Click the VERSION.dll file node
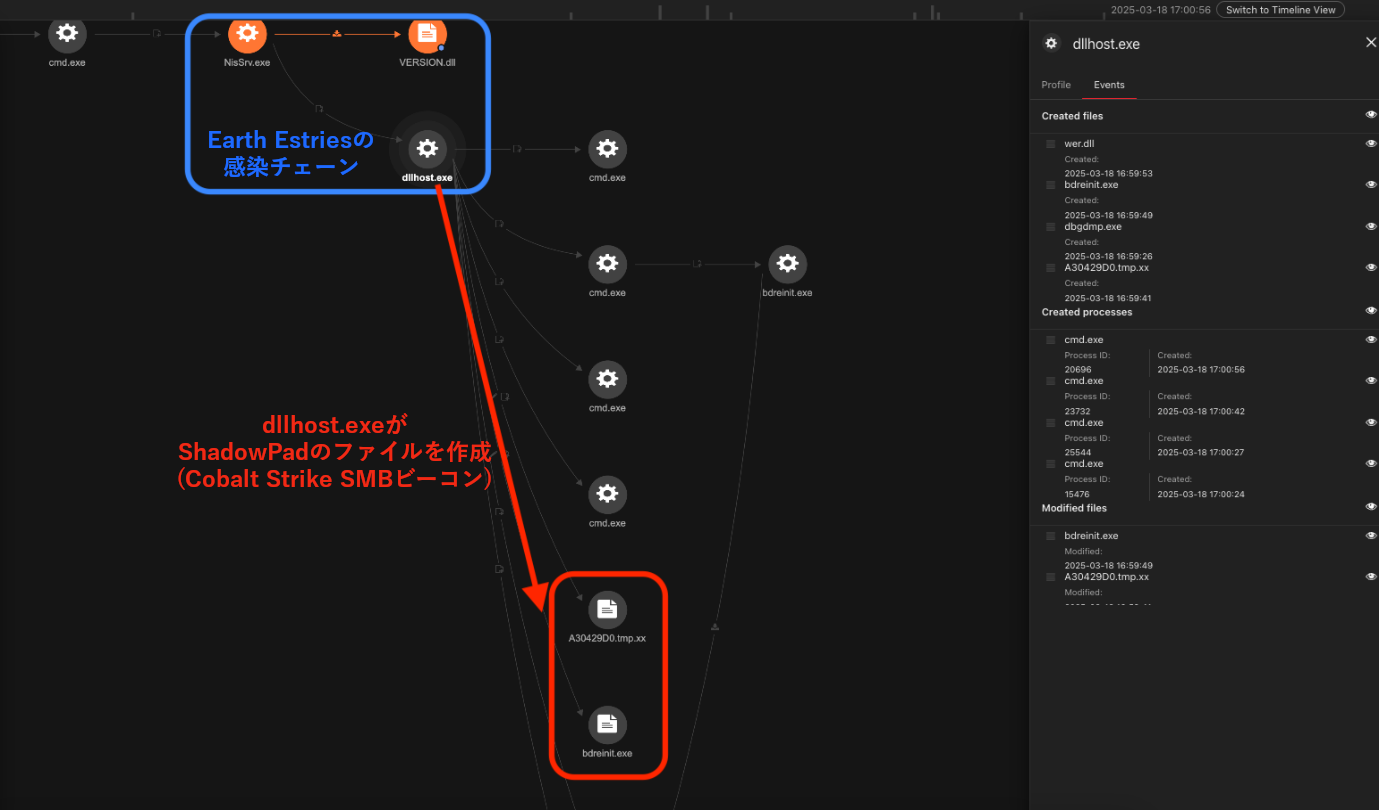The width and height of the screenshot is (1379, 810). point(427,34)
